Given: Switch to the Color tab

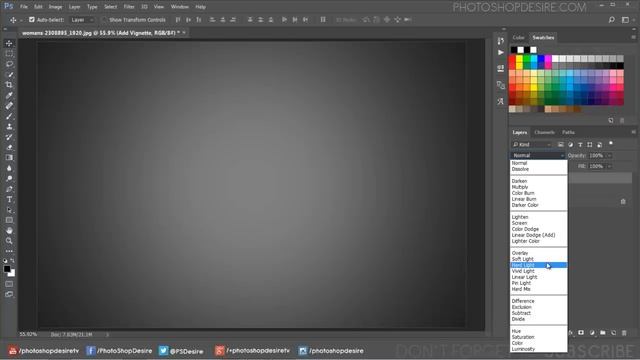Looking at the screenshot, I should (518, 38).
